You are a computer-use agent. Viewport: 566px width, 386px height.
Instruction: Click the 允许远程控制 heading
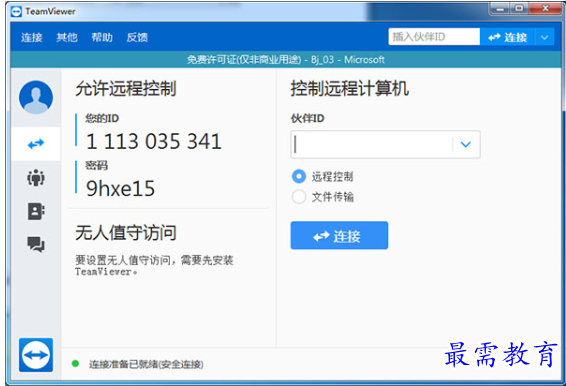coord(126,88)
